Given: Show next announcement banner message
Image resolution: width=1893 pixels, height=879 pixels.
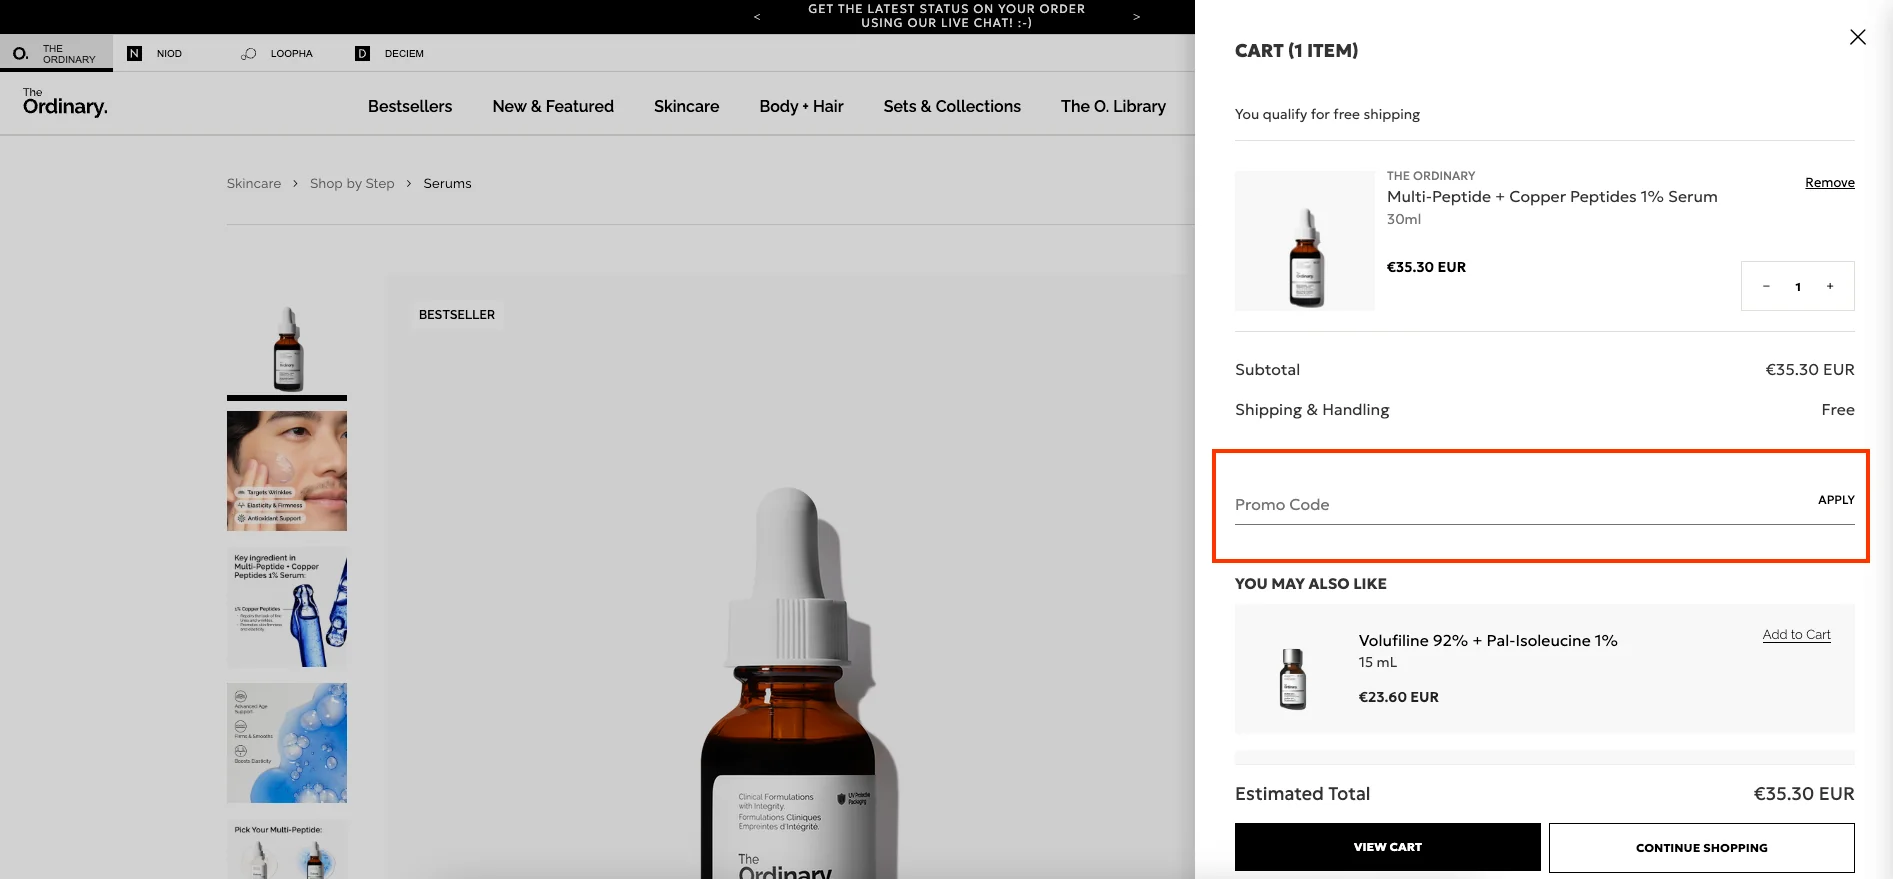Looking at the screenshot, I should point(1136,16).
